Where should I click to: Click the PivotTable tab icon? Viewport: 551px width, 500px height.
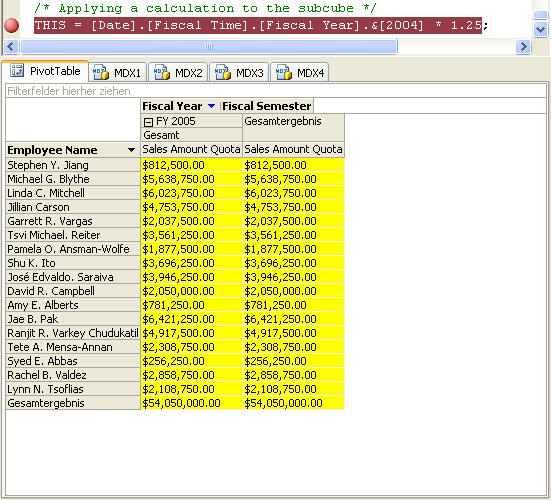click(x=17, y=70)
